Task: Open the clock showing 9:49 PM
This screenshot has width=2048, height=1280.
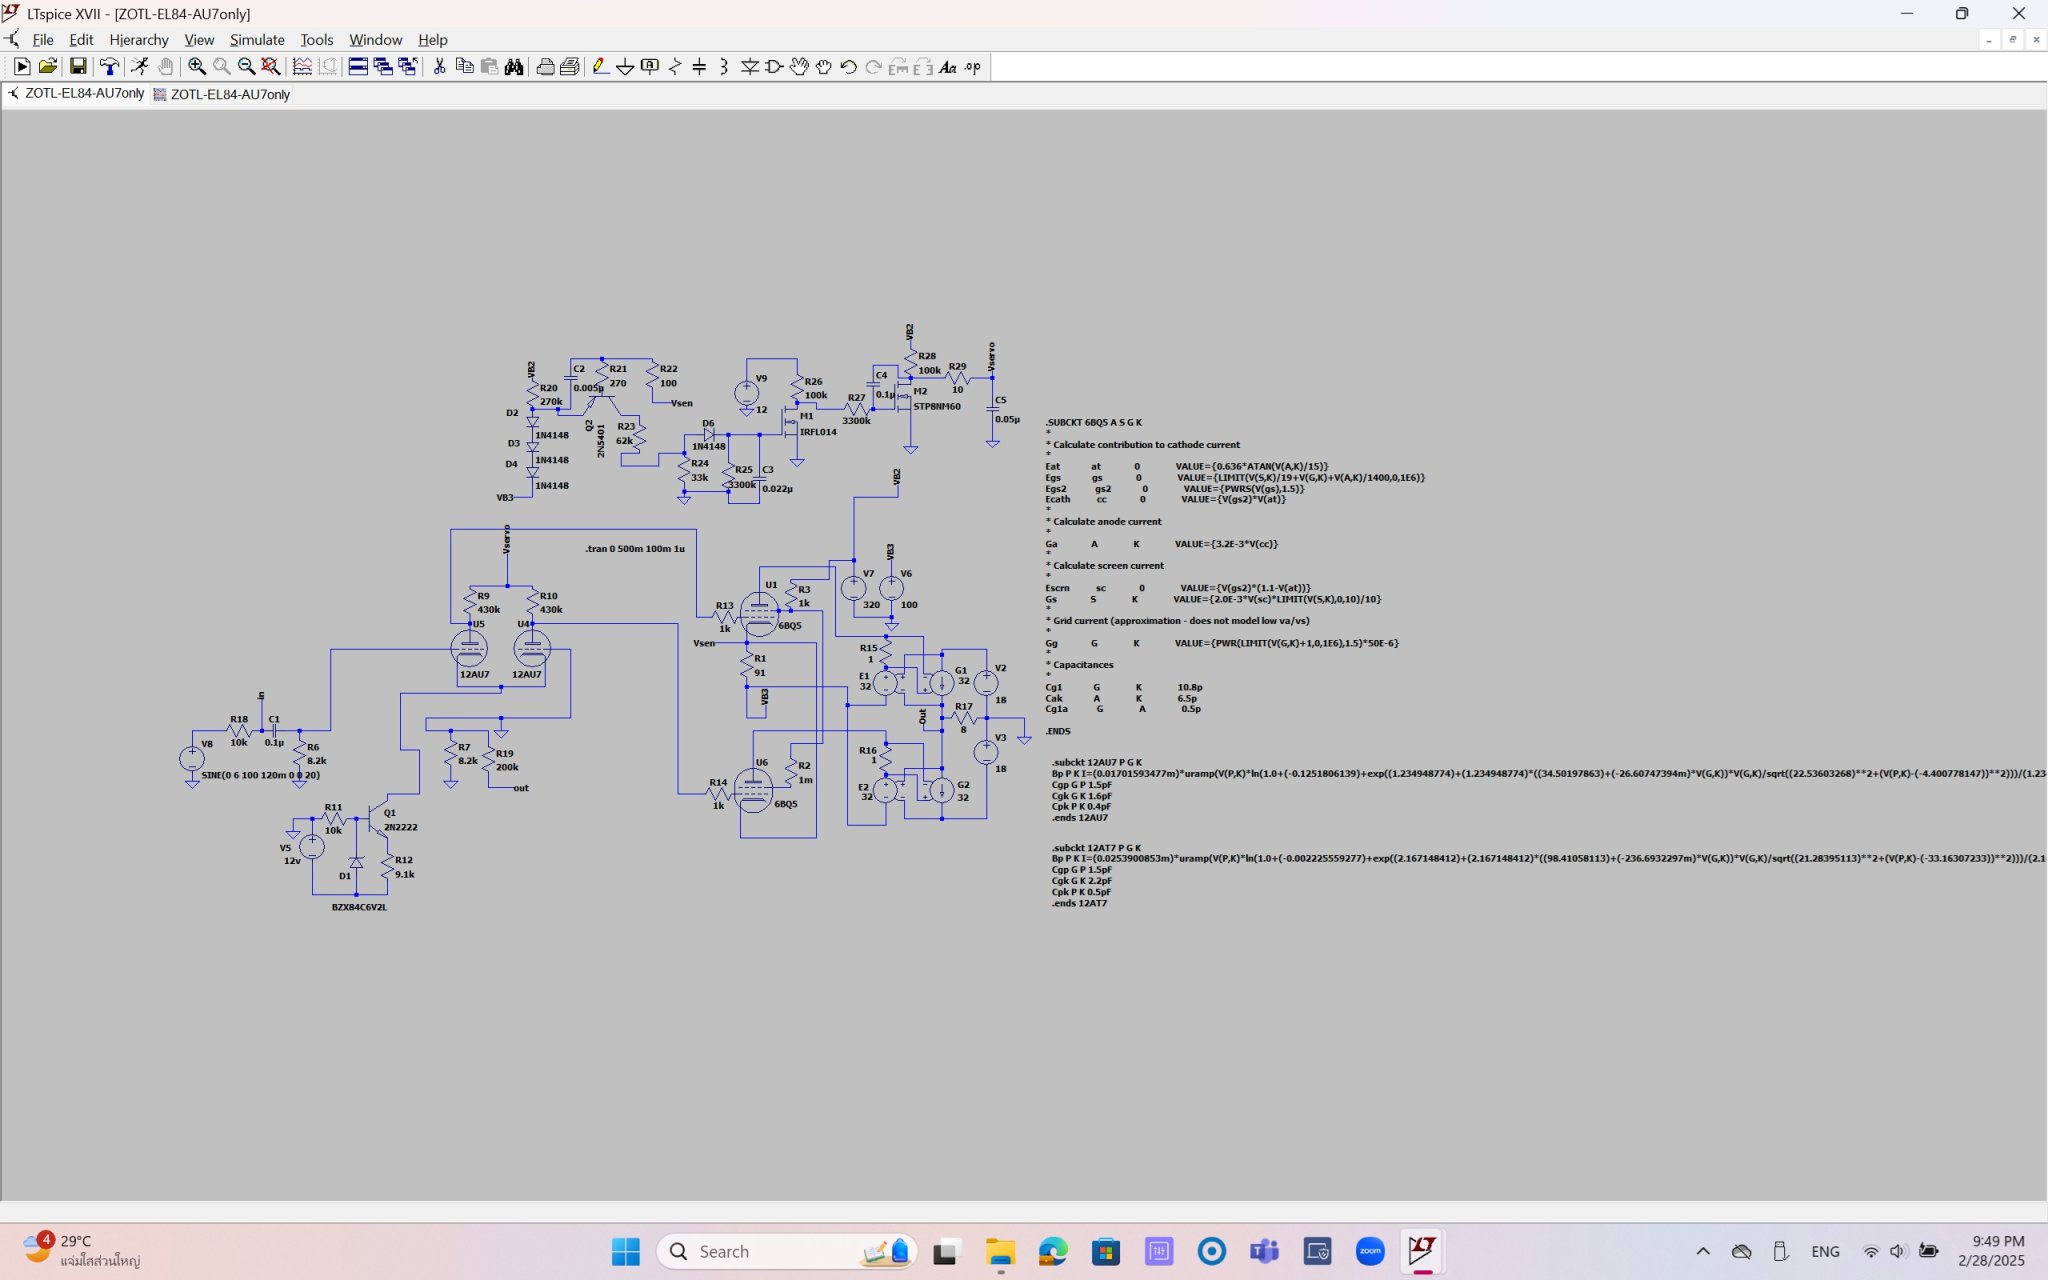Action: point(1991,1250)
